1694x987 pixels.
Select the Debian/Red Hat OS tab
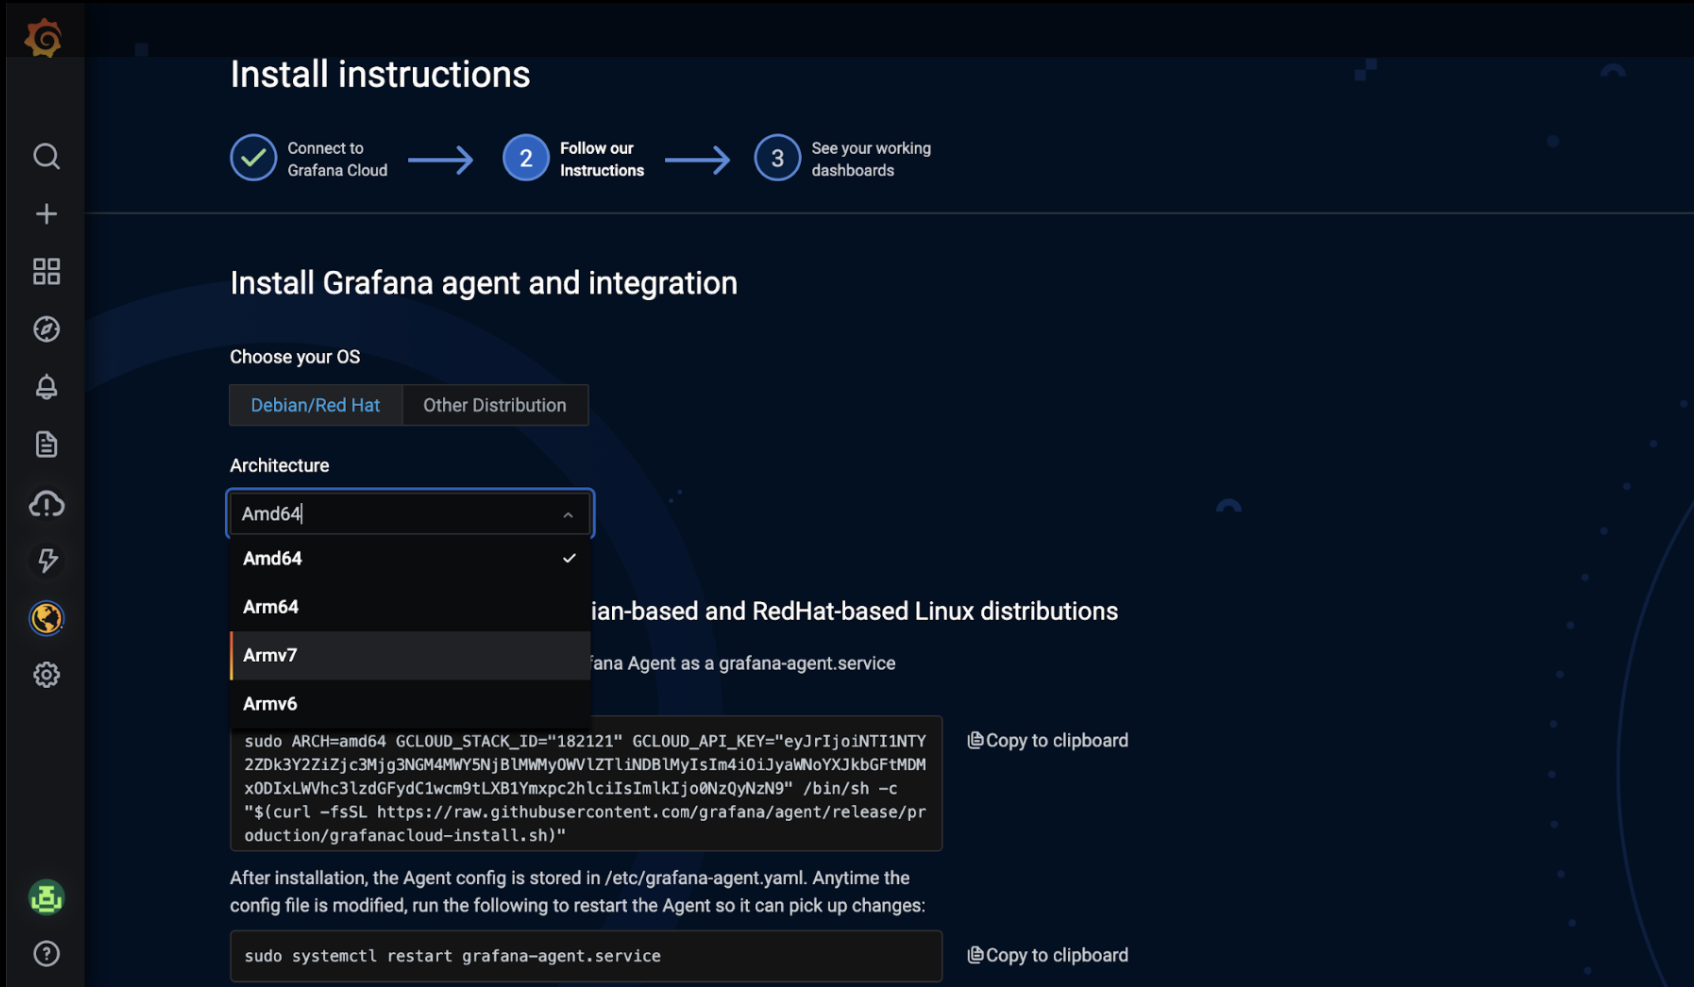[x=315, y=405]
